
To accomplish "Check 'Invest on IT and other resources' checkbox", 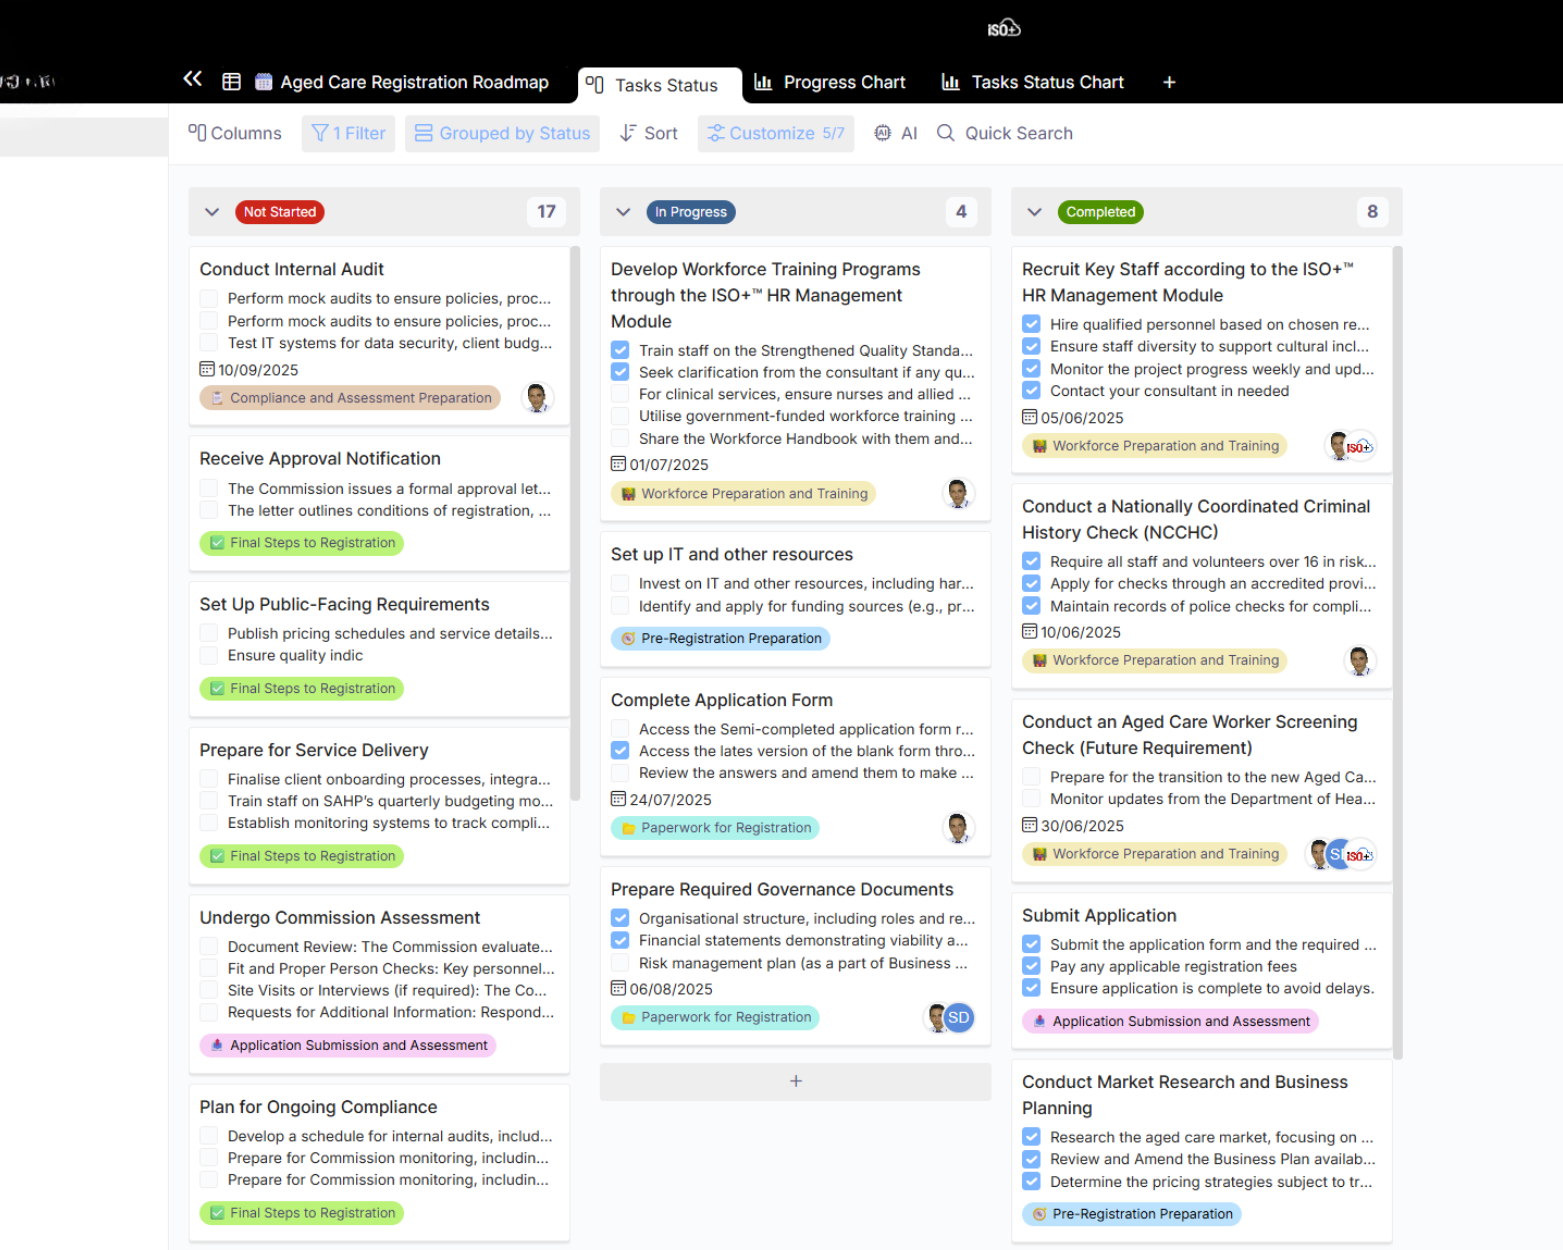I will (x=620, y=584).
